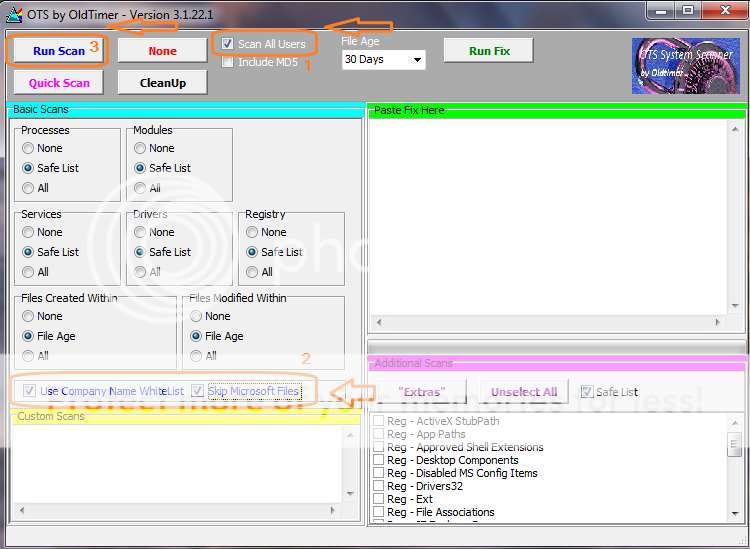Image resolution: width=750 pixels, height=549 pixels.
Task: Click Paste Fix Here horizontal scroll right arrow
Action: (717, 322)
